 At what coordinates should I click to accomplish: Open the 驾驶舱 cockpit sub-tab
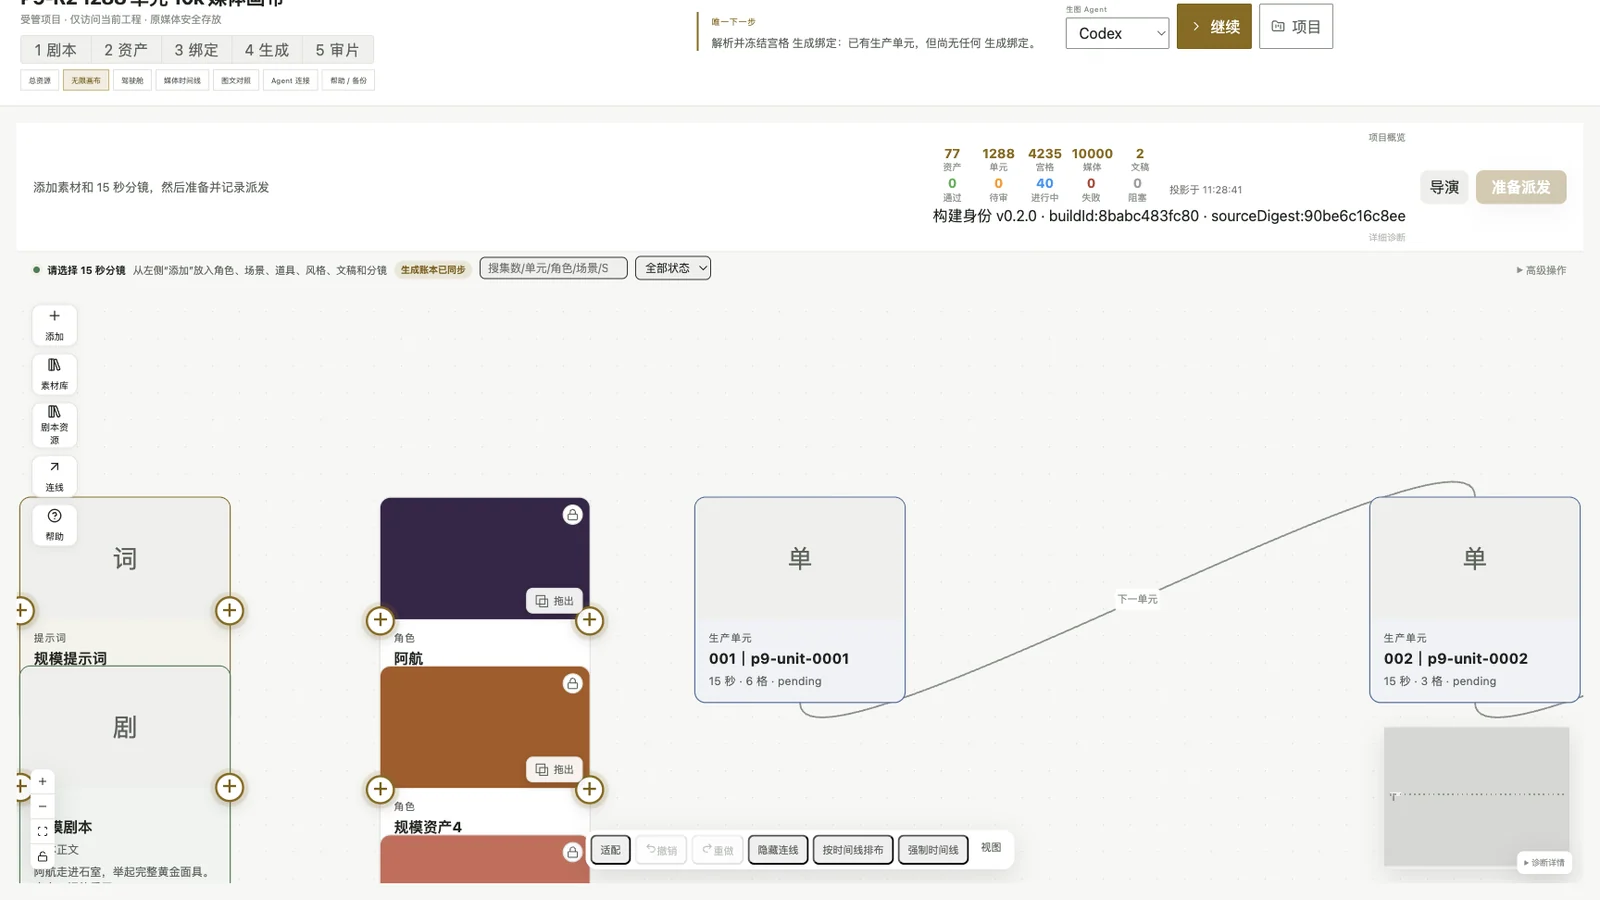pyautogui.click(x=132, y=80)
